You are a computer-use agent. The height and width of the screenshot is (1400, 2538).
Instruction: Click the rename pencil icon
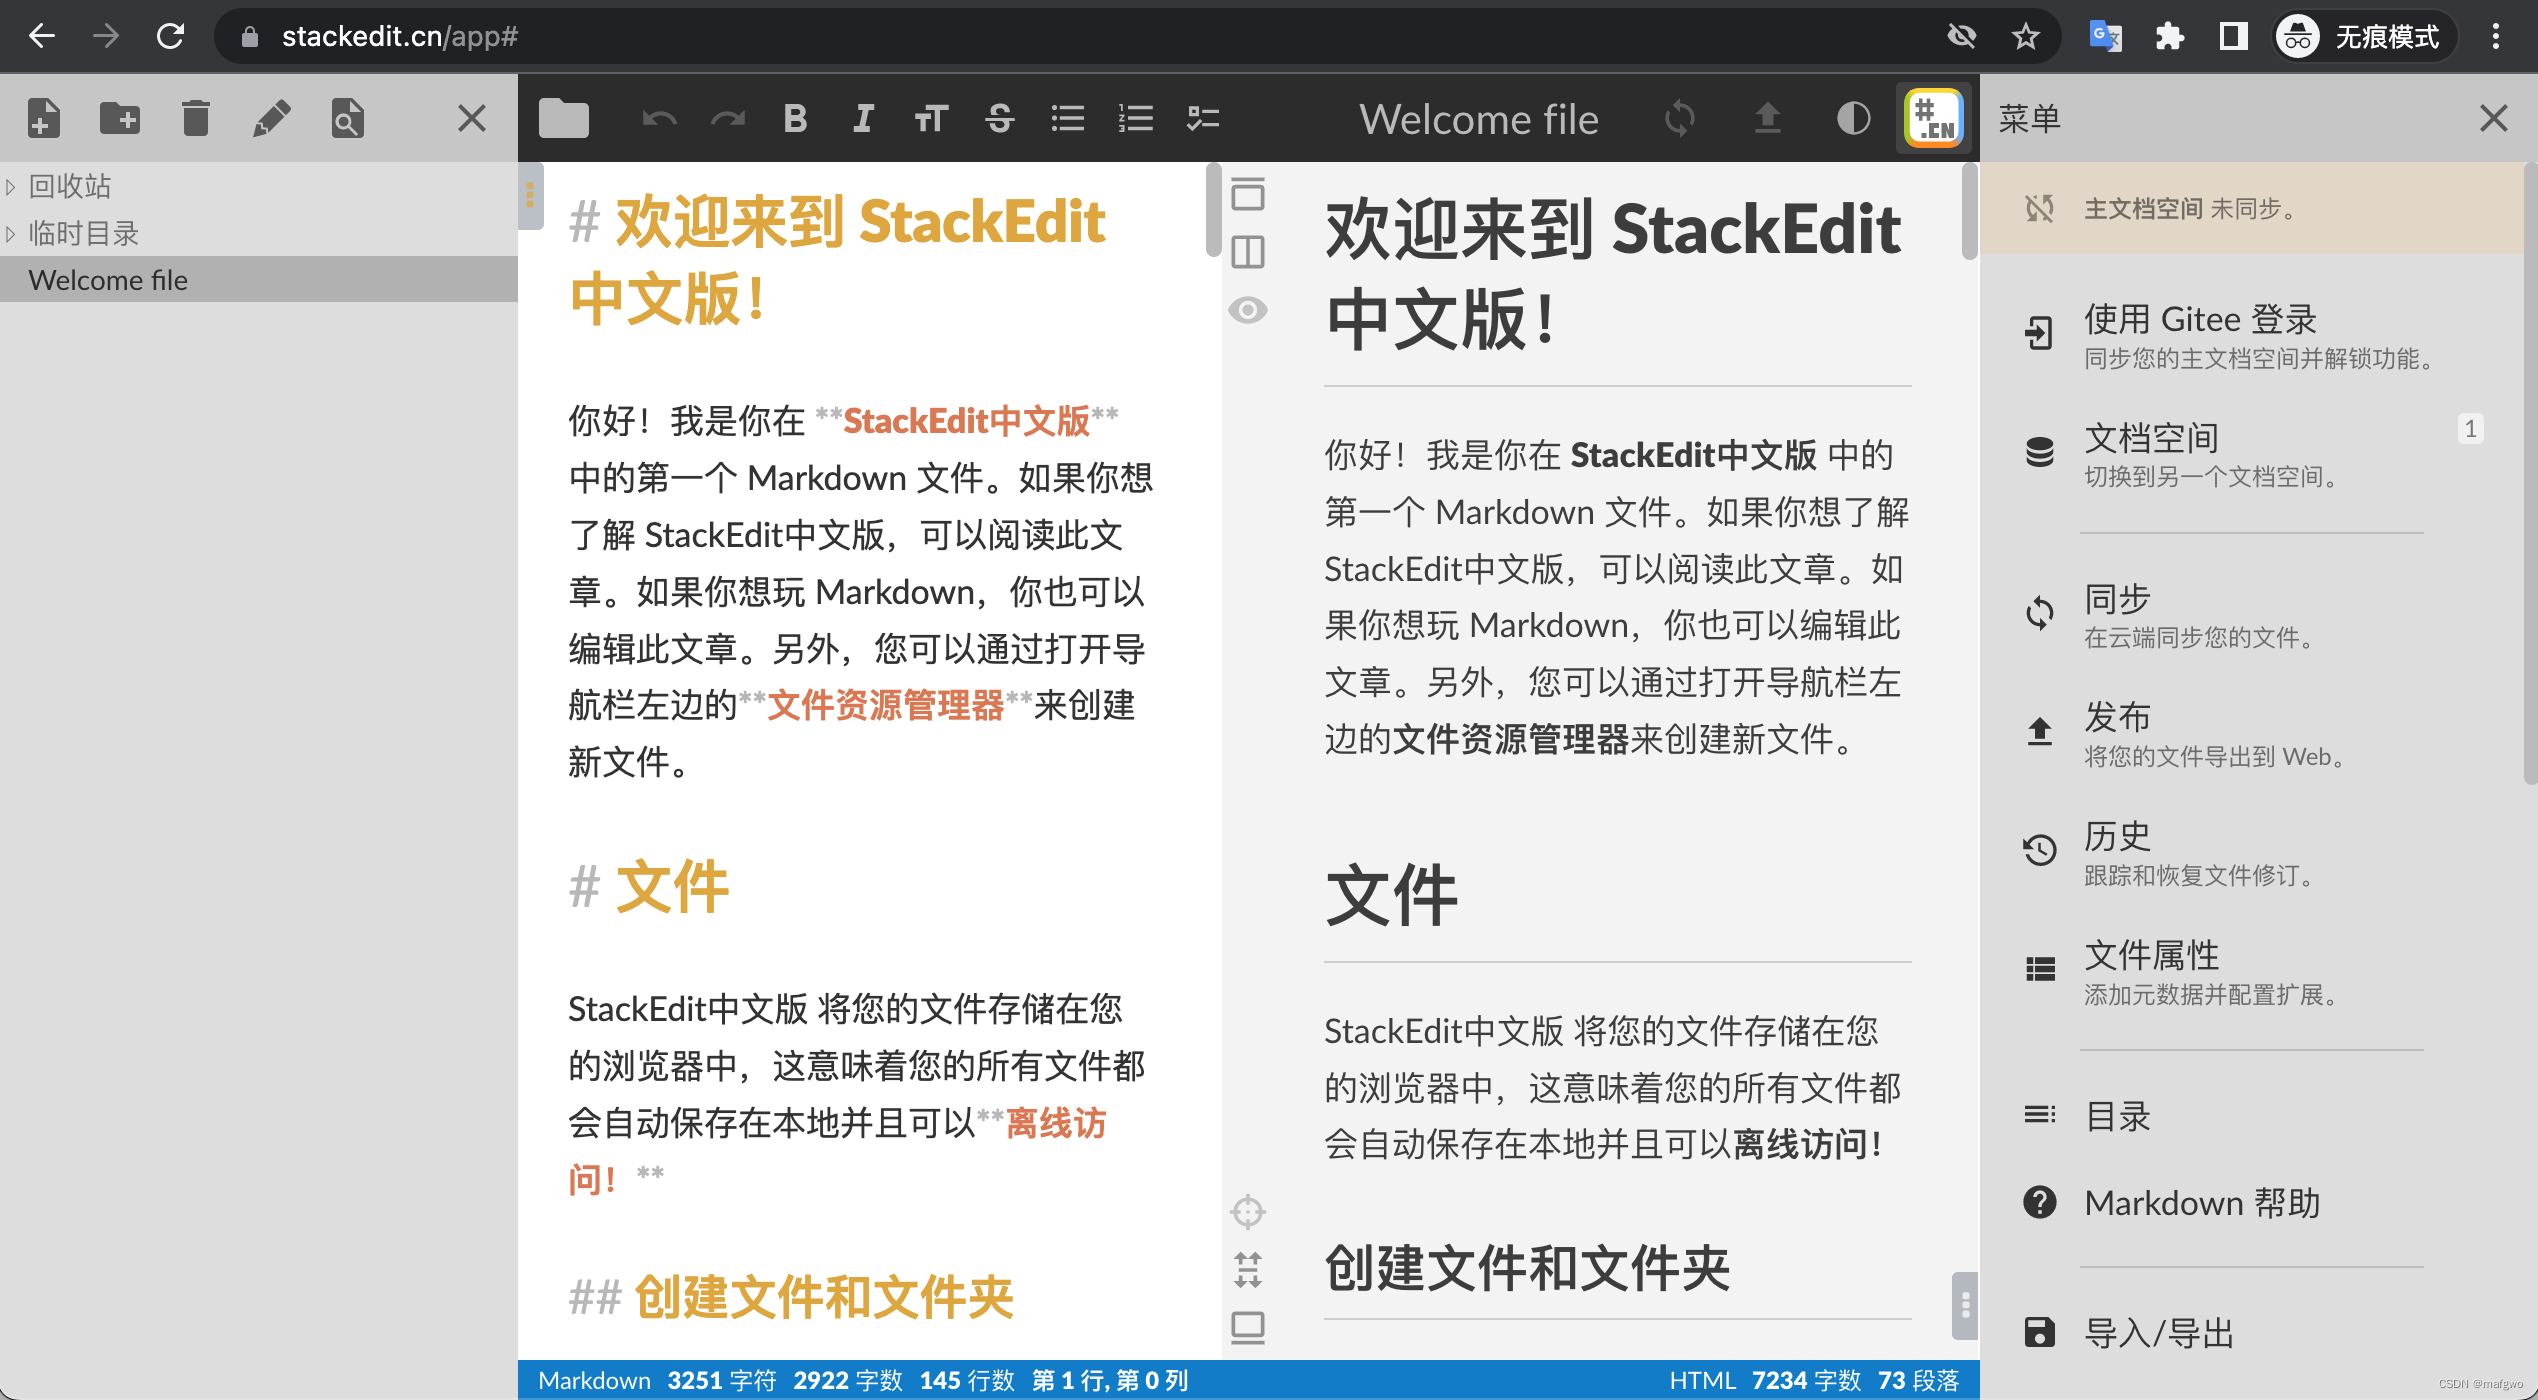coord(271,119)
